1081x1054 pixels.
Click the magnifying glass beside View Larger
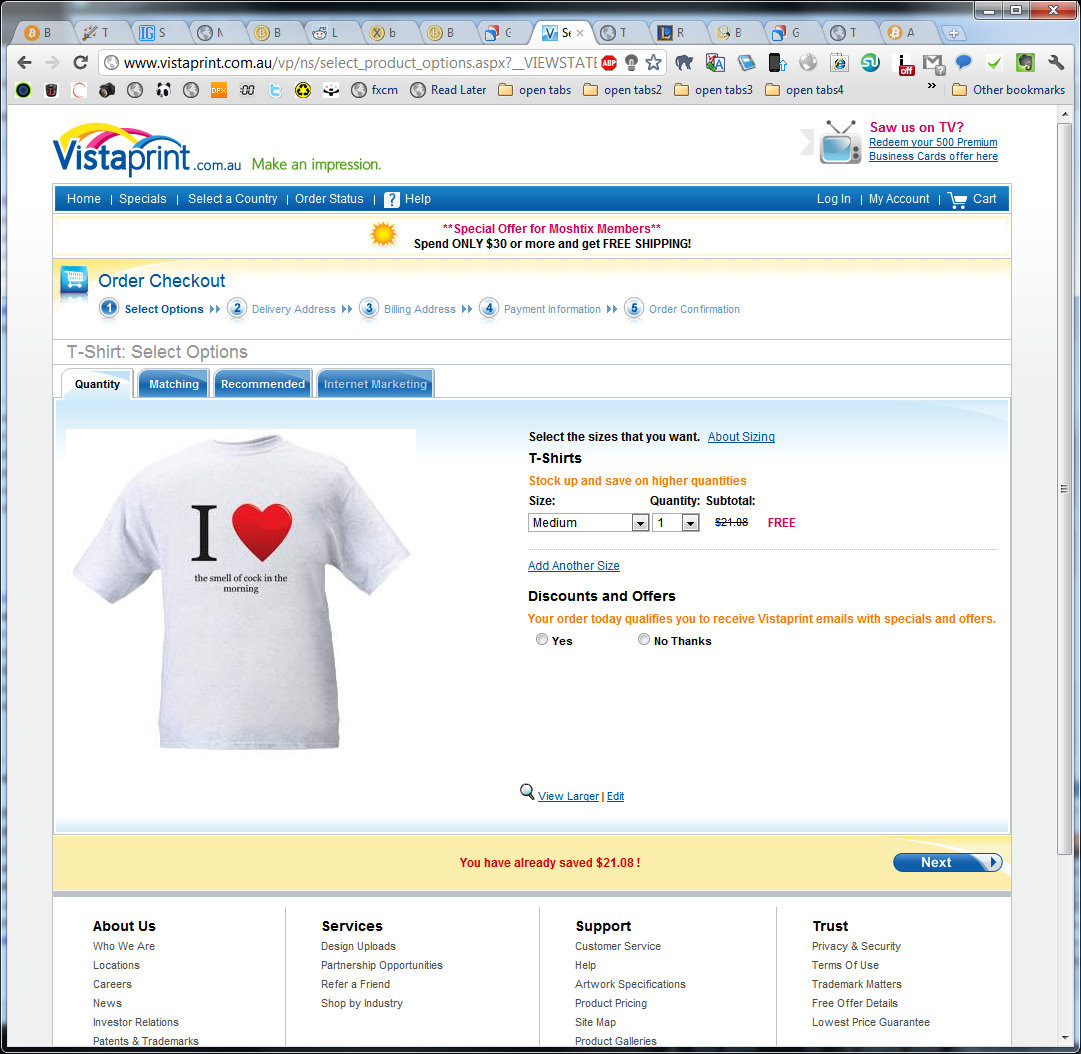(527, 792)
